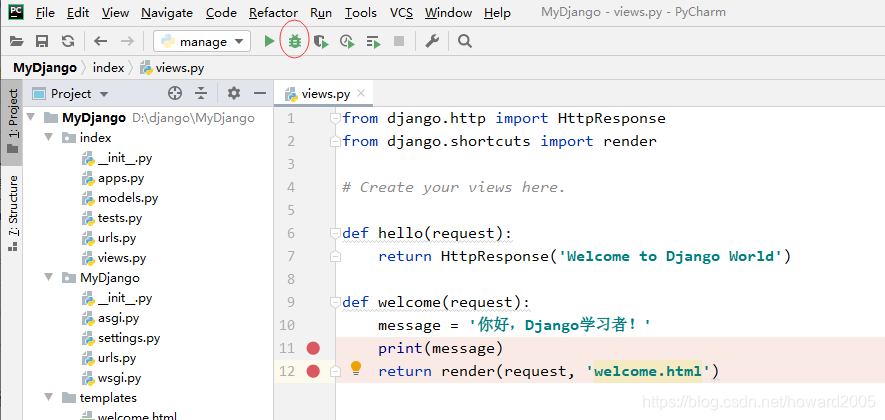Select wsgi.py in the project tree
Viewport: 885px width, 420px height.
tap(119, 378)
